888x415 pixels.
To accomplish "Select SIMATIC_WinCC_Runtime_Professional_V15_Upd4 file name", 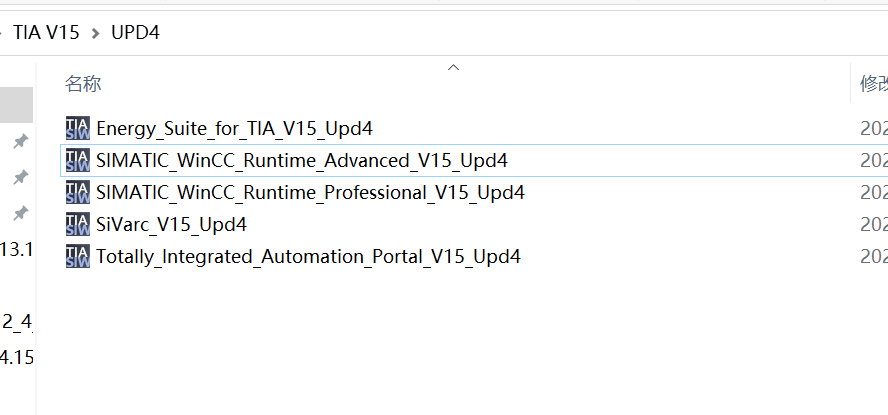I will [x=310, y=192].
